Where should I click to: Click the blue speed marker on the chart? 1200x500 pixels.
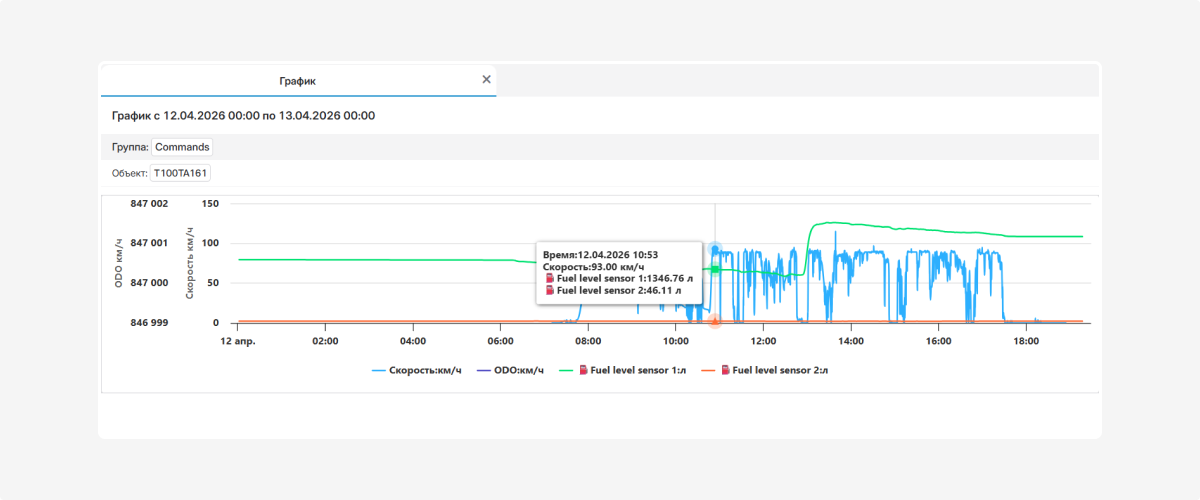click(715, 249)
